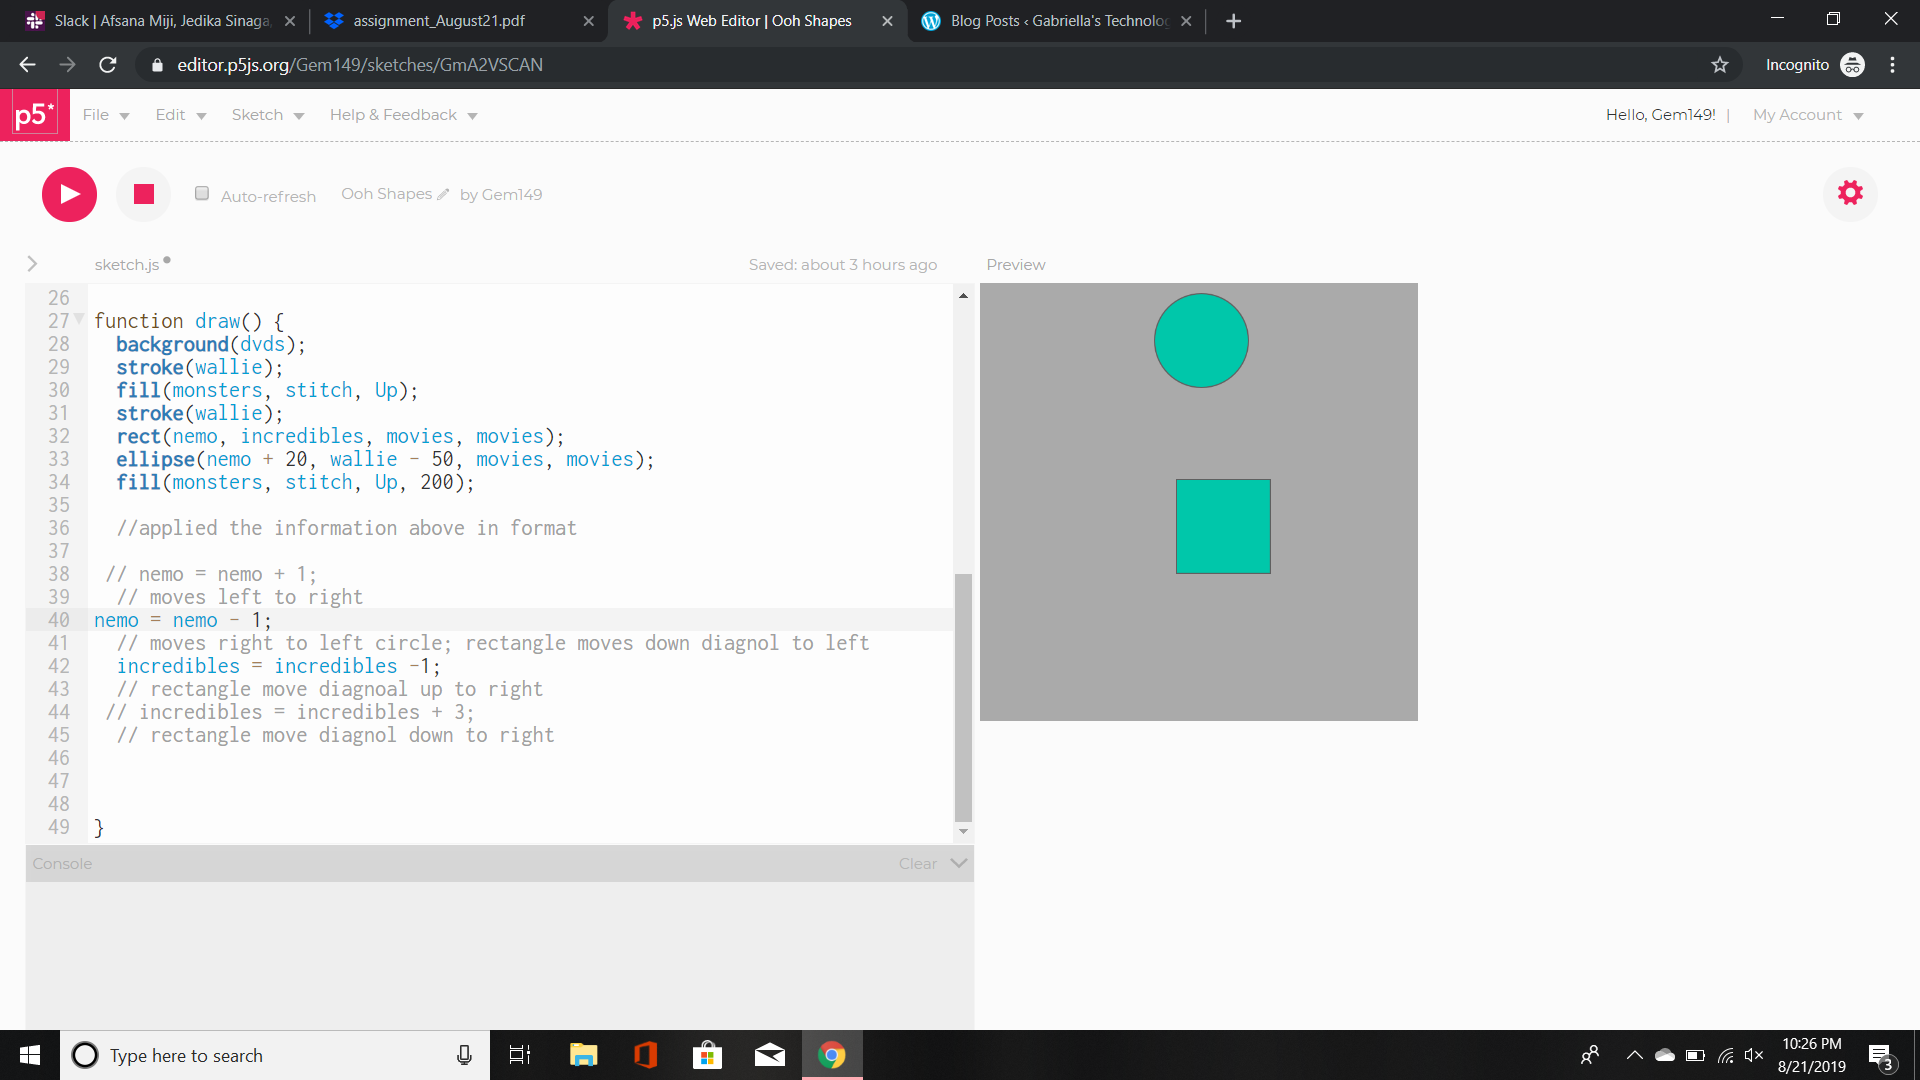Click the p5* logo icon
This screenshot has width=1920, height=1080.
tap(34, 115)
